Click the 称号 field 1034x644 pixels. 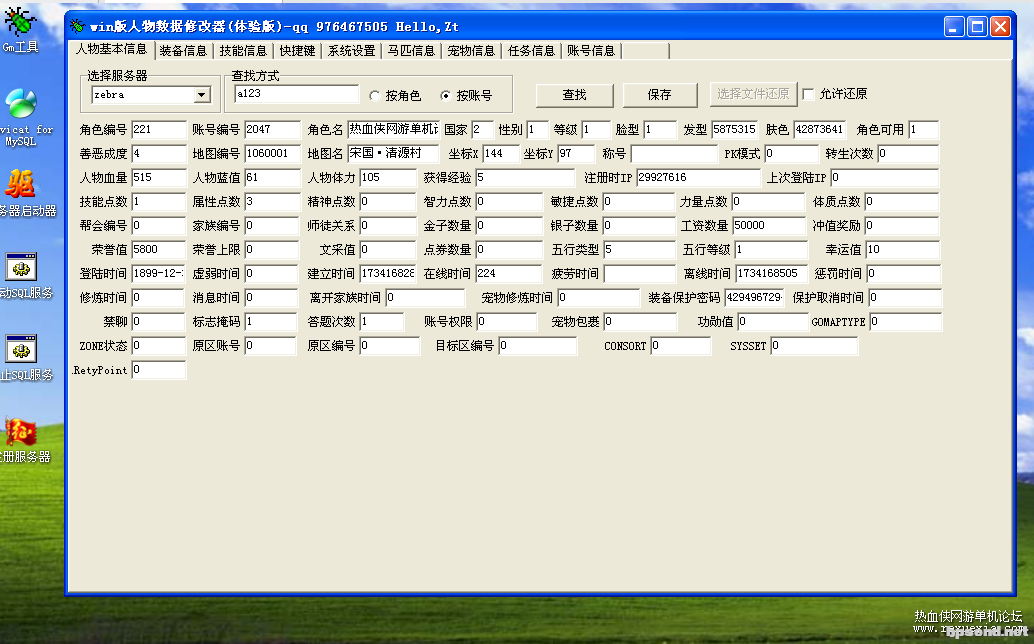pyautogui.click(x=674, y=154)
